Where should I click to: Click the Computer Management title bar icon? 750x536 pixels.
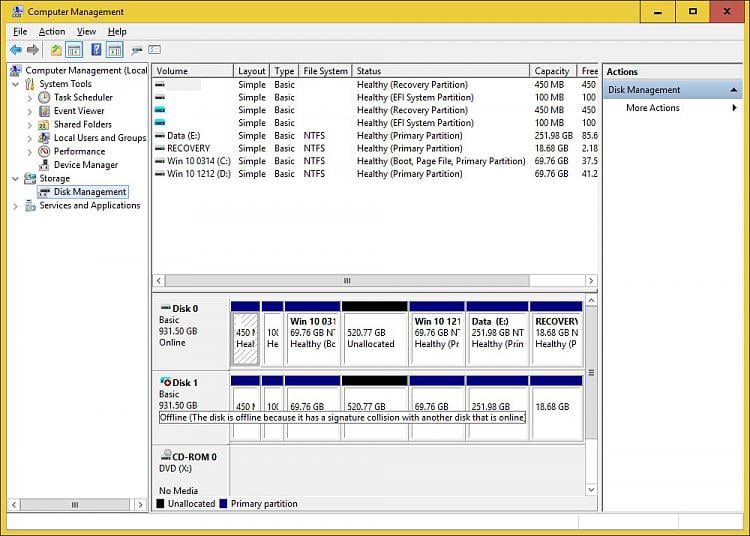coord(18,11)
